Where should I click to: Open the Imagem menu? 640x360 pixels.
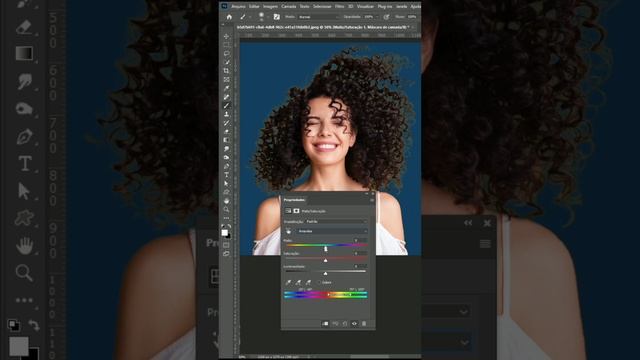click(270, 7)
